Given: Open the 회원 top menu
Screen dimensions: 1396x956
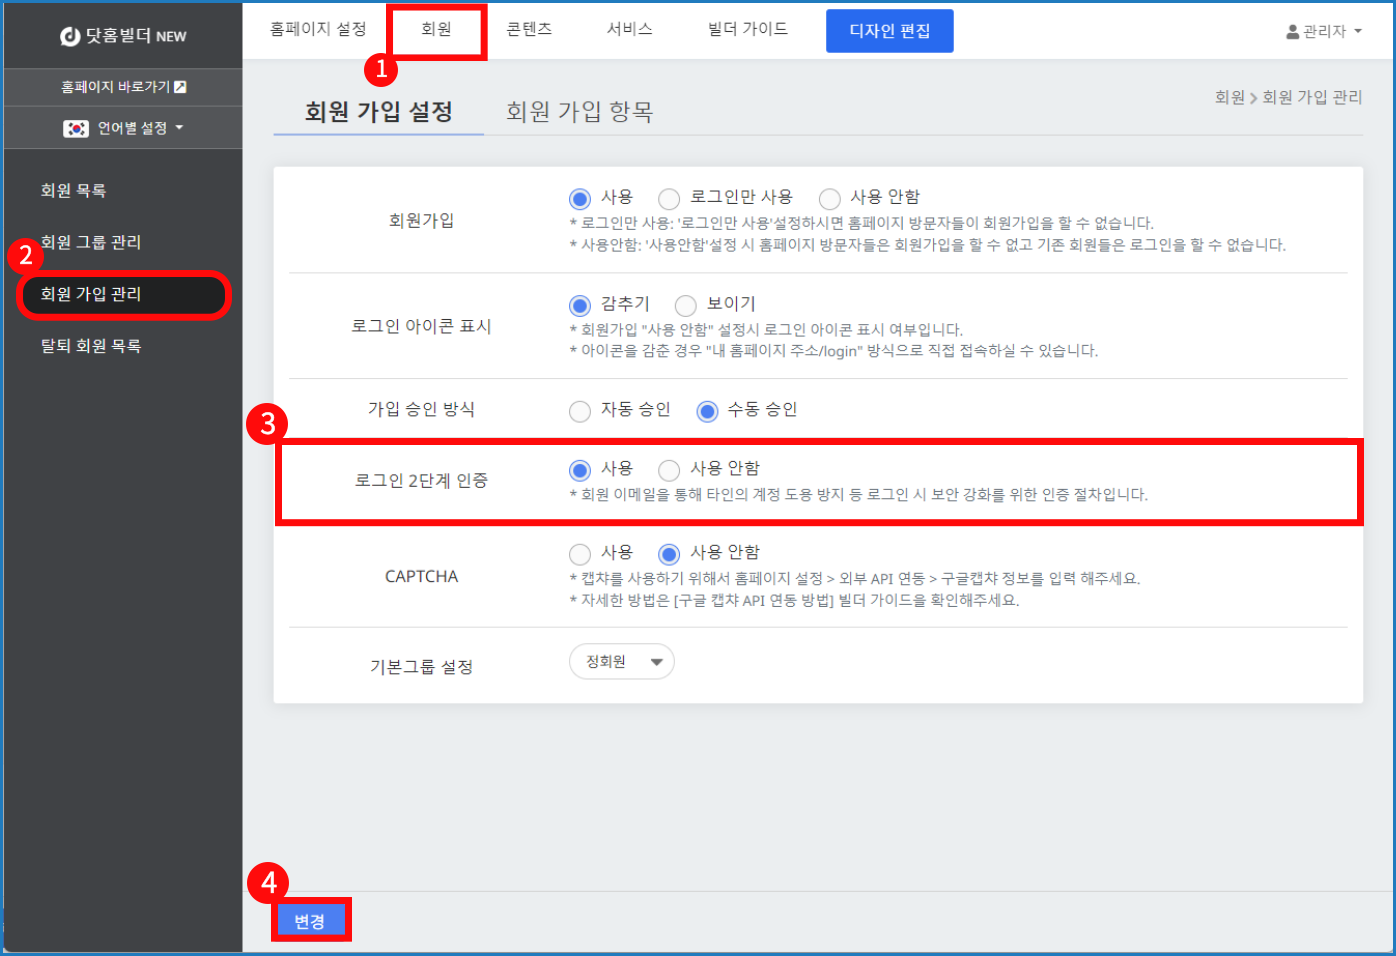Looking at the screenshot, I should [436, 30].
